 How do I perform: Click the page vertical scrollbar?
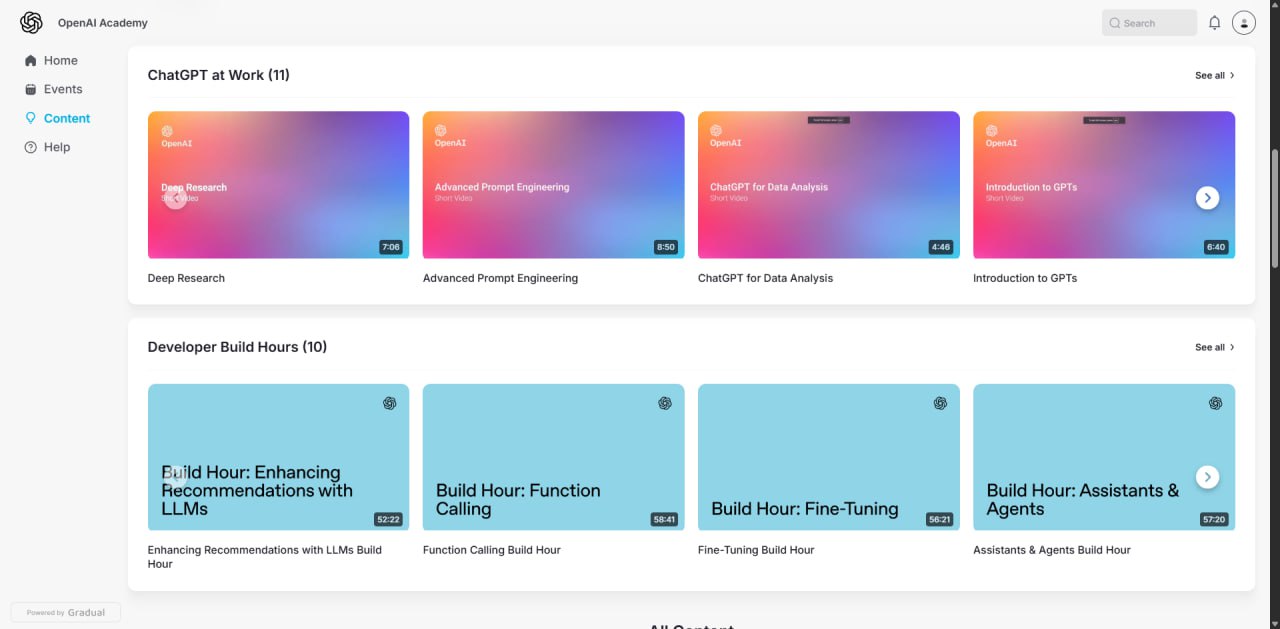(1274, 208)
